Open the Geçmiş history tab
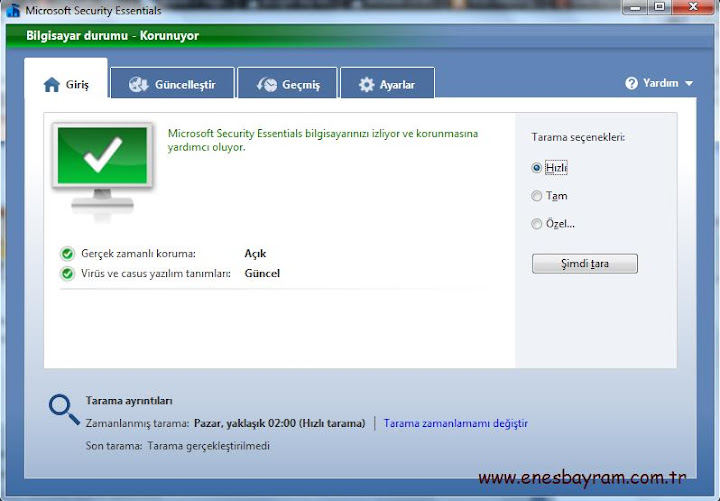This screenshot has height=501, width=720. 287,83
